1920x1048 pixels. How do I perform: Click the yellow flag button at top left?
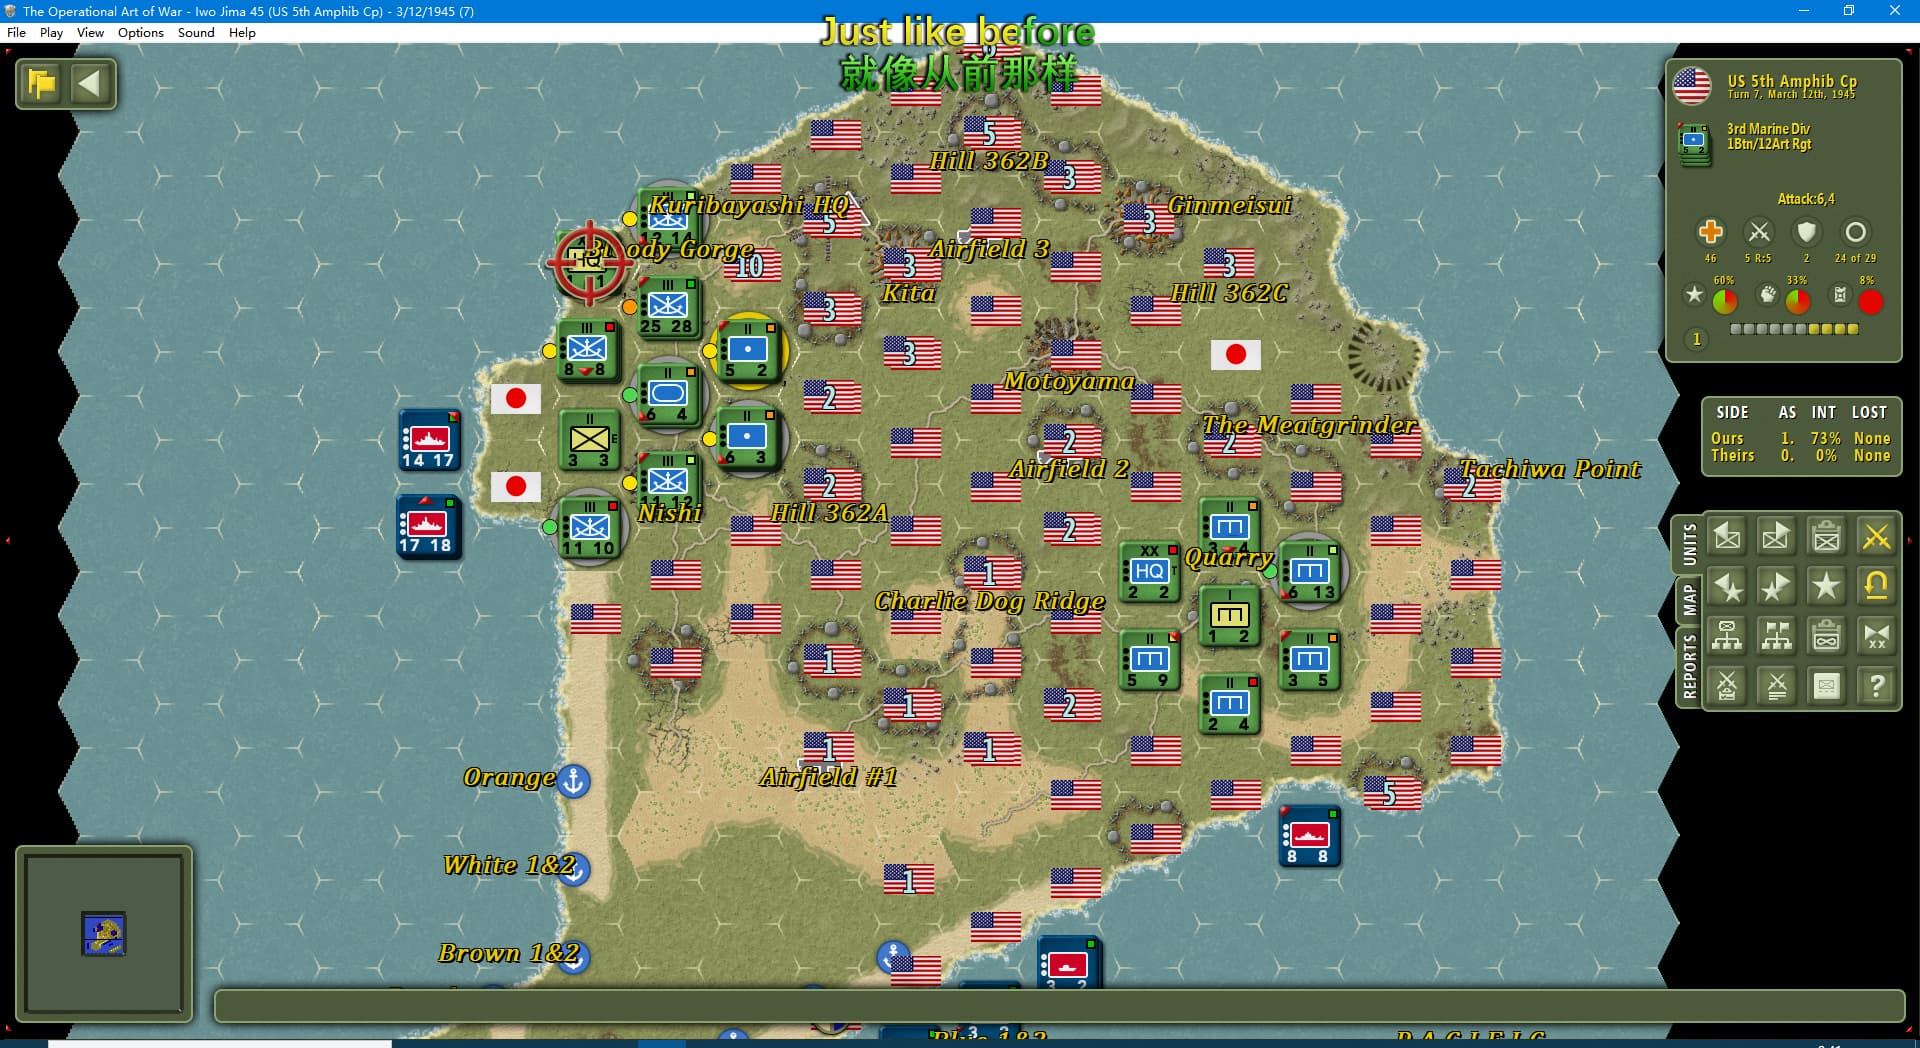pos(42,83)
